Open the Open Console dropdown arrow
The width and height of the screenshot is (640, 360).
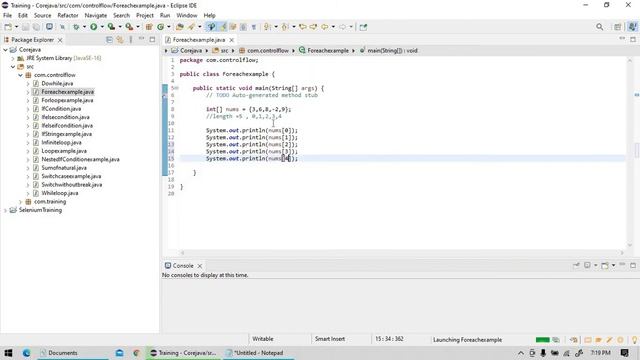pyautogui.click(x=613, y=265)
